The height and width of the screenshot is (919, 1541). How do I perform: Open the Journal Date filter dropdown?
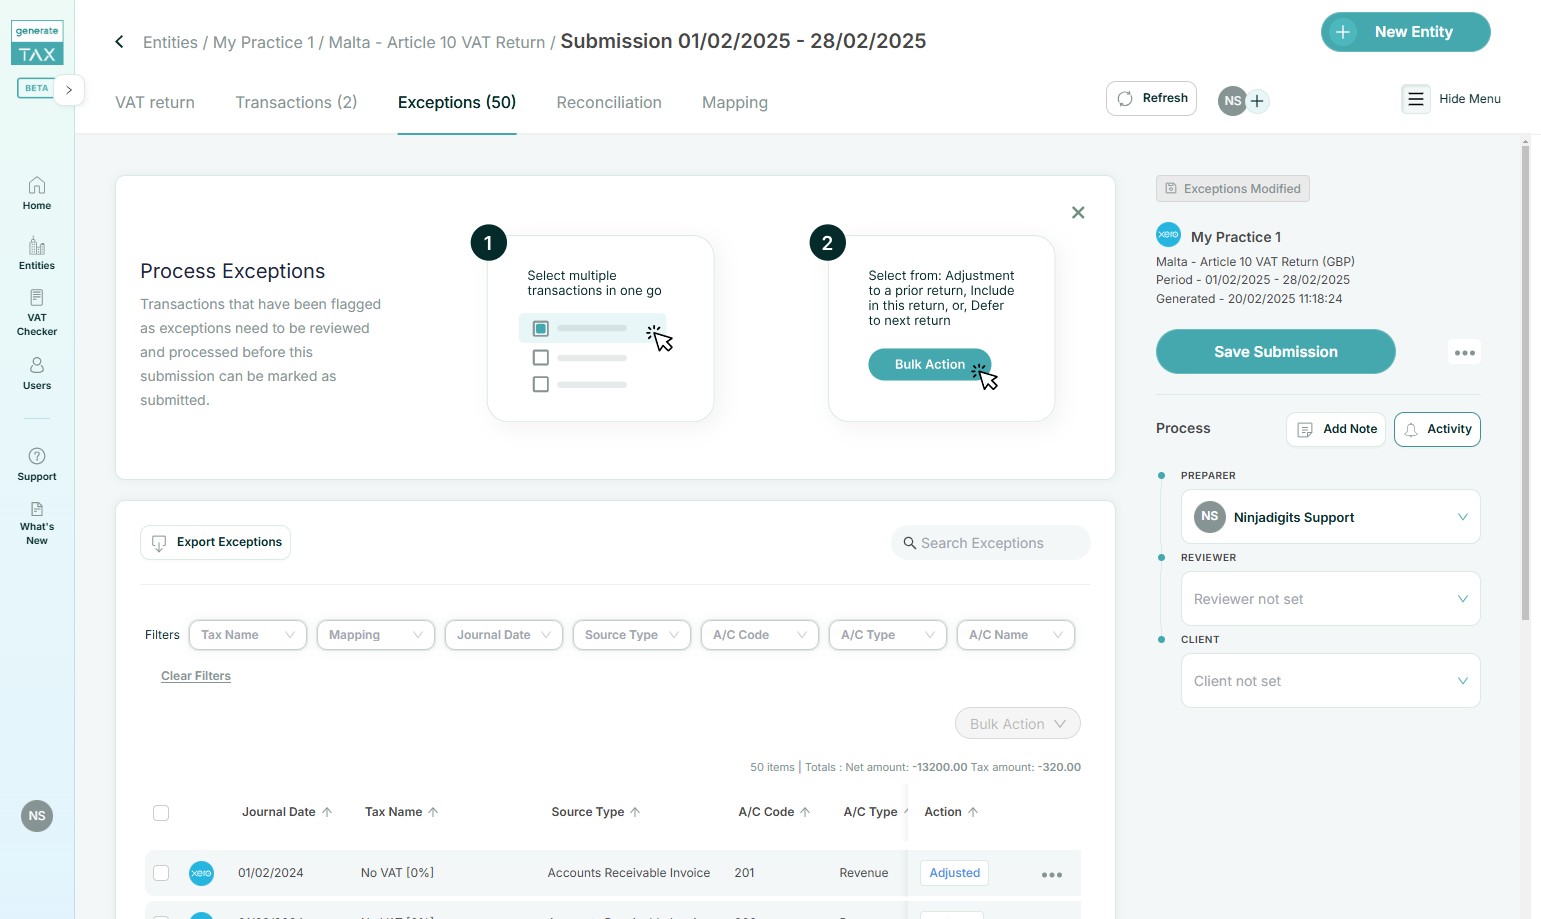[x=503, y=635]
